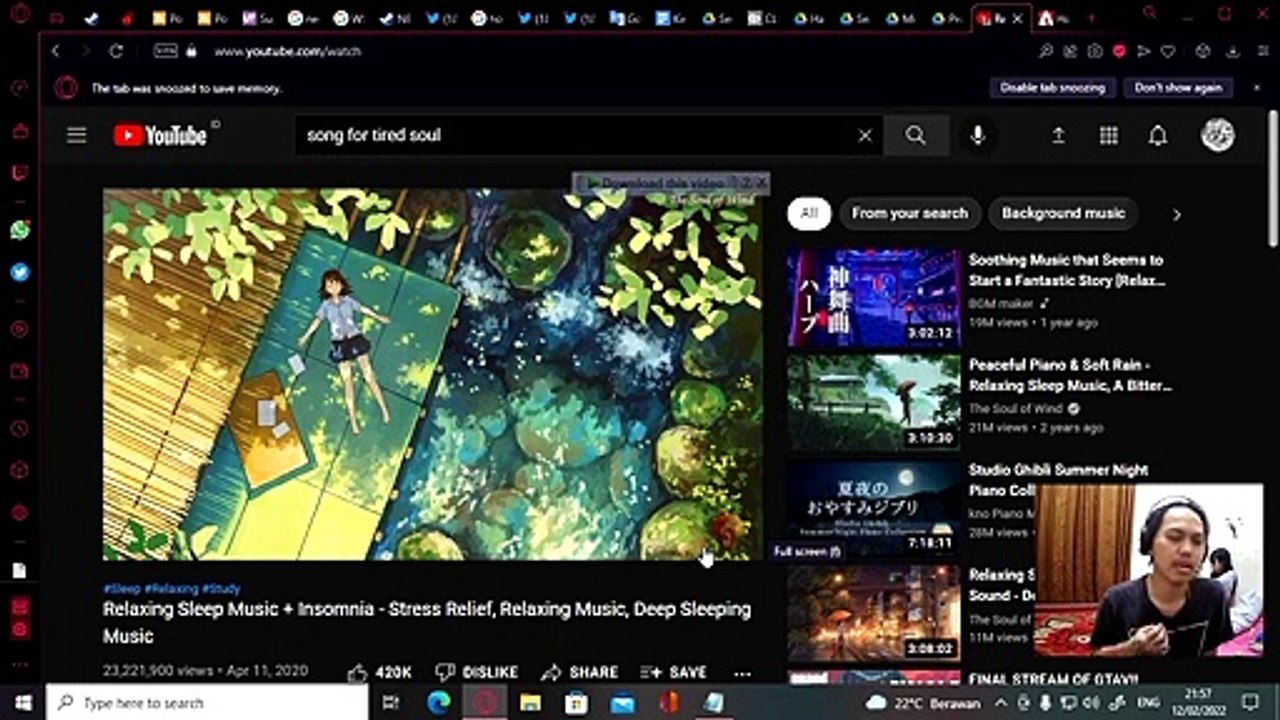
Task: Select the From your search chip
Action: [910, 213]
